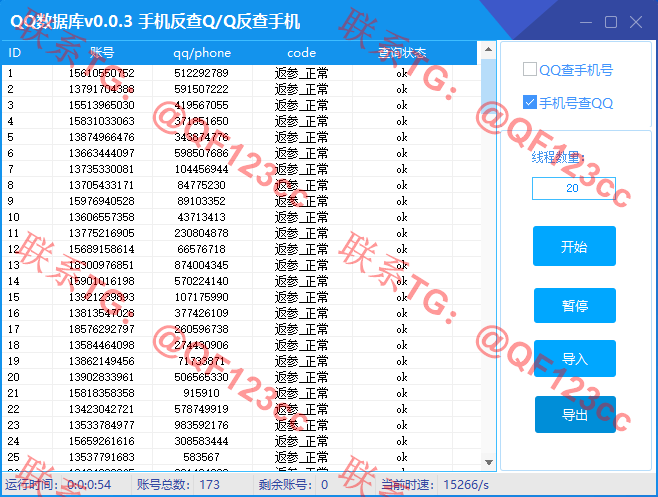Image resolution: width=658 pixels, height=497 pixels.
Task: Click qq value 66576718
Action: [x=201, y=249]
